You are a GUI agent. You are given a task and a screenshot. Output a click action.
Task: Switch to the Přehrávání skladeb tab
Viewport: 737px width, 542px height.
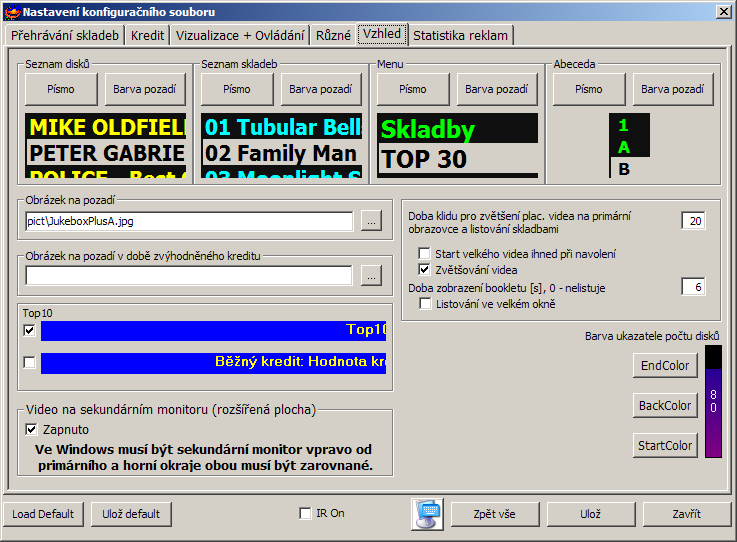[65, 35]
